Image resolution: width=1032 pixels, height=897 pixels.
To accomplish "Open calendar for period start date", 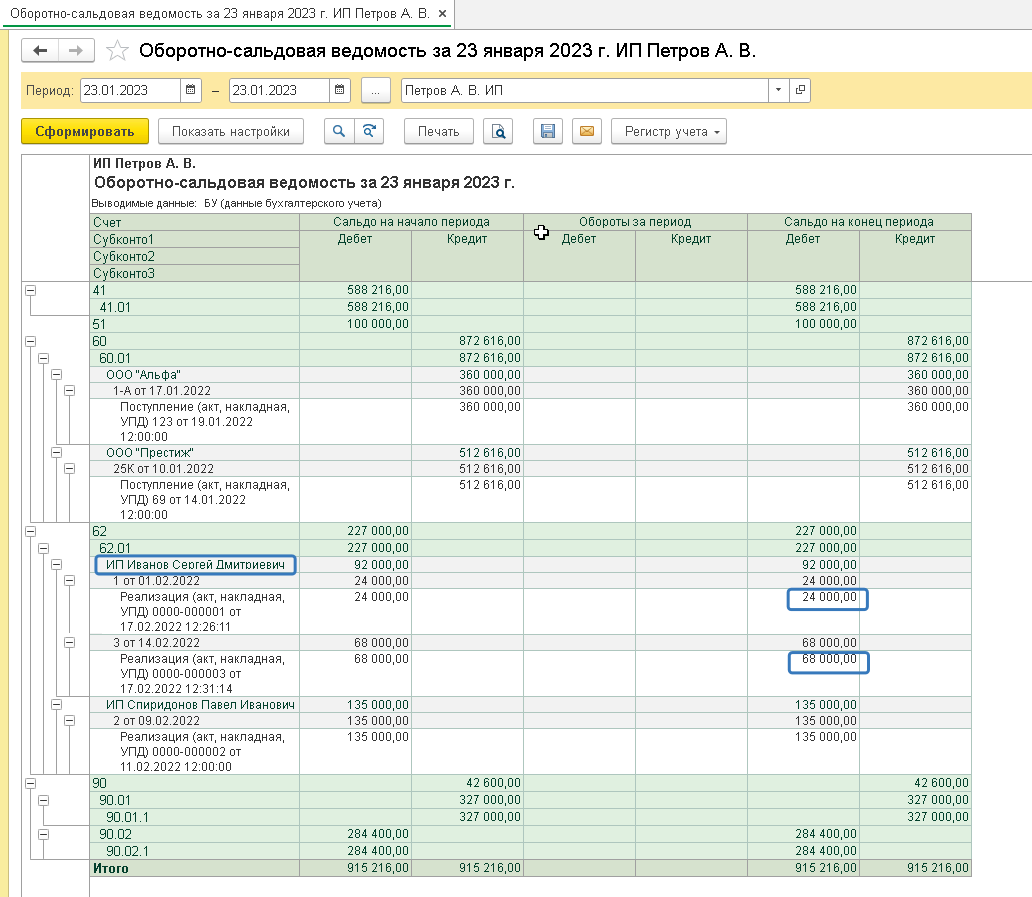I will [x=191, y=91].
